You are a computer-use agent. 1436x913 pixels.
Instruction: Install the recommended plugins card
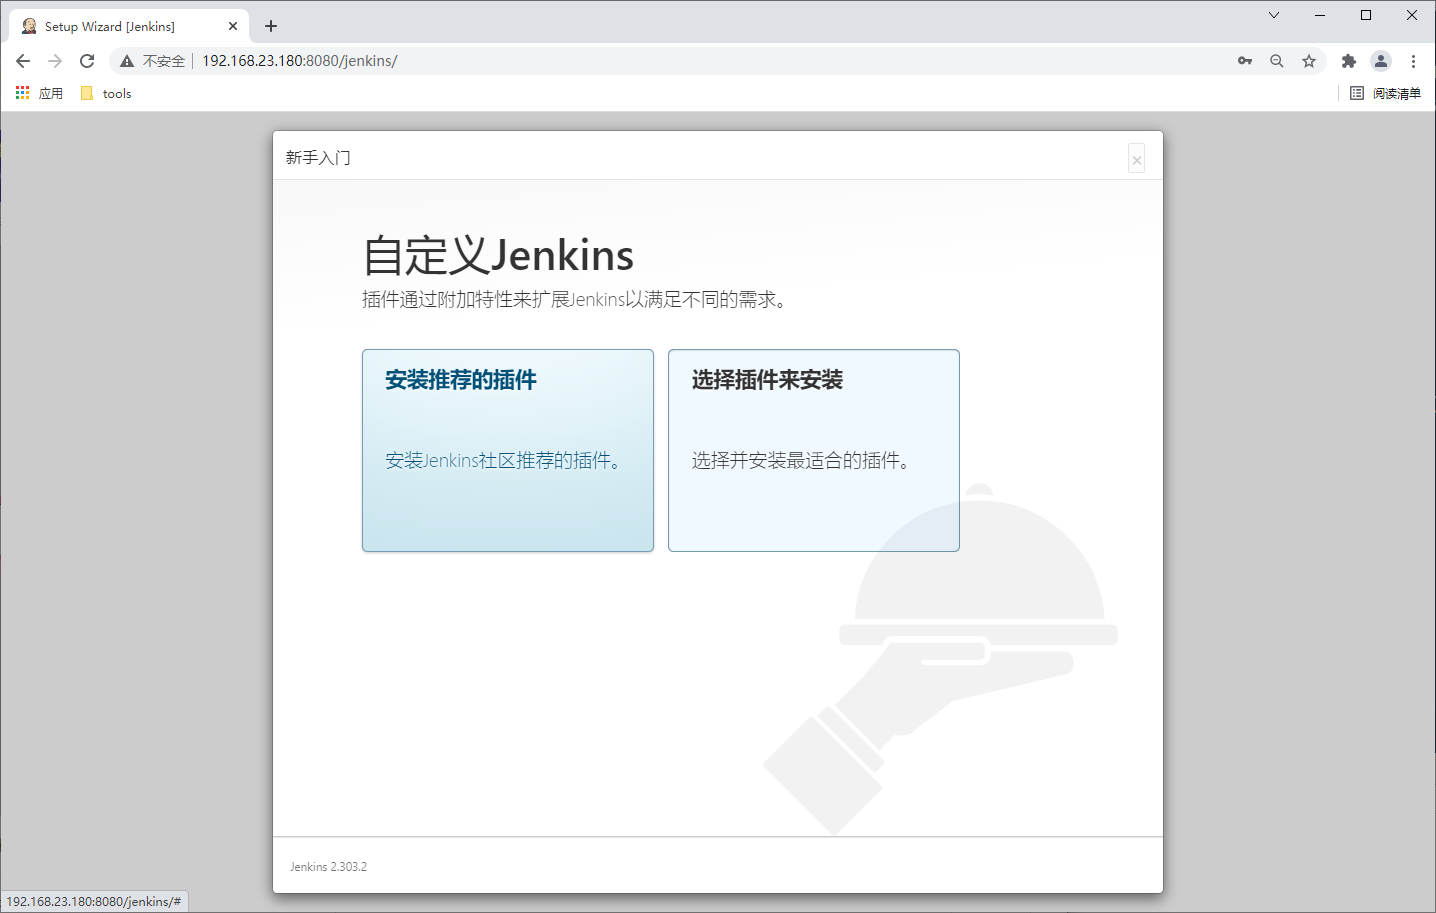point(508,450)
